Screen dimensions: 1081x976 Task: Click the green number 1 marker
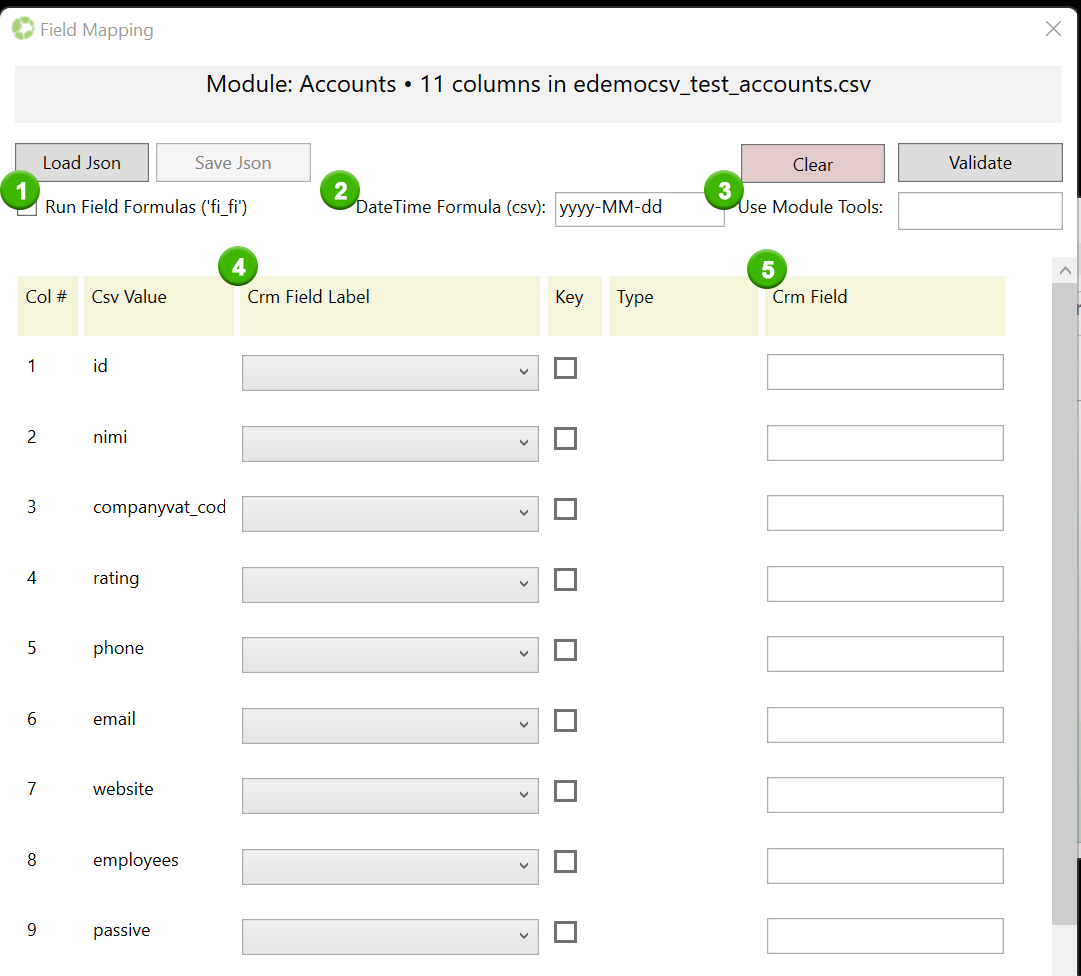(x=21, y=188)
